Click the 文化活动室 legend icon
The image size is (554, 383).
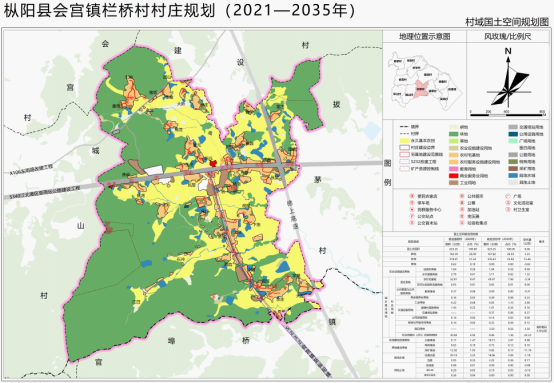pyautogui.click(x=508, y=203)
